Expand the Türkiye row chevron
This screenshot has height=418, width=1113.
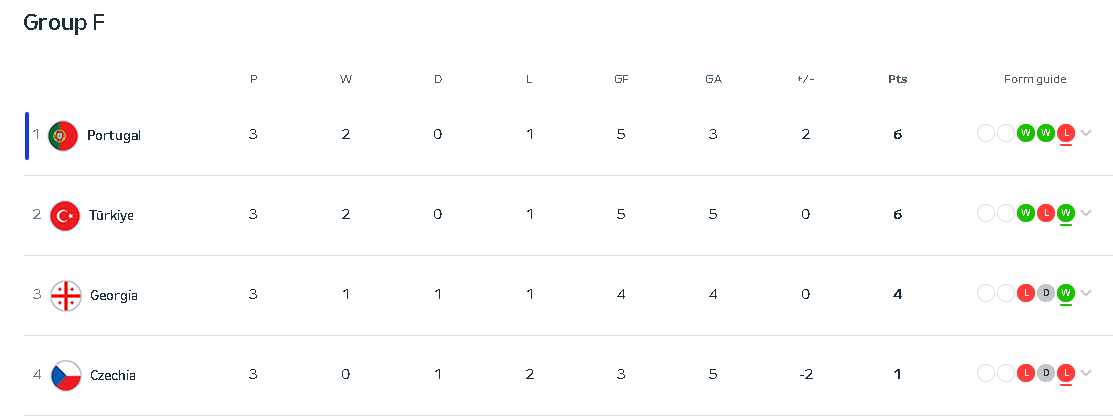click(x=1086, y=212)
